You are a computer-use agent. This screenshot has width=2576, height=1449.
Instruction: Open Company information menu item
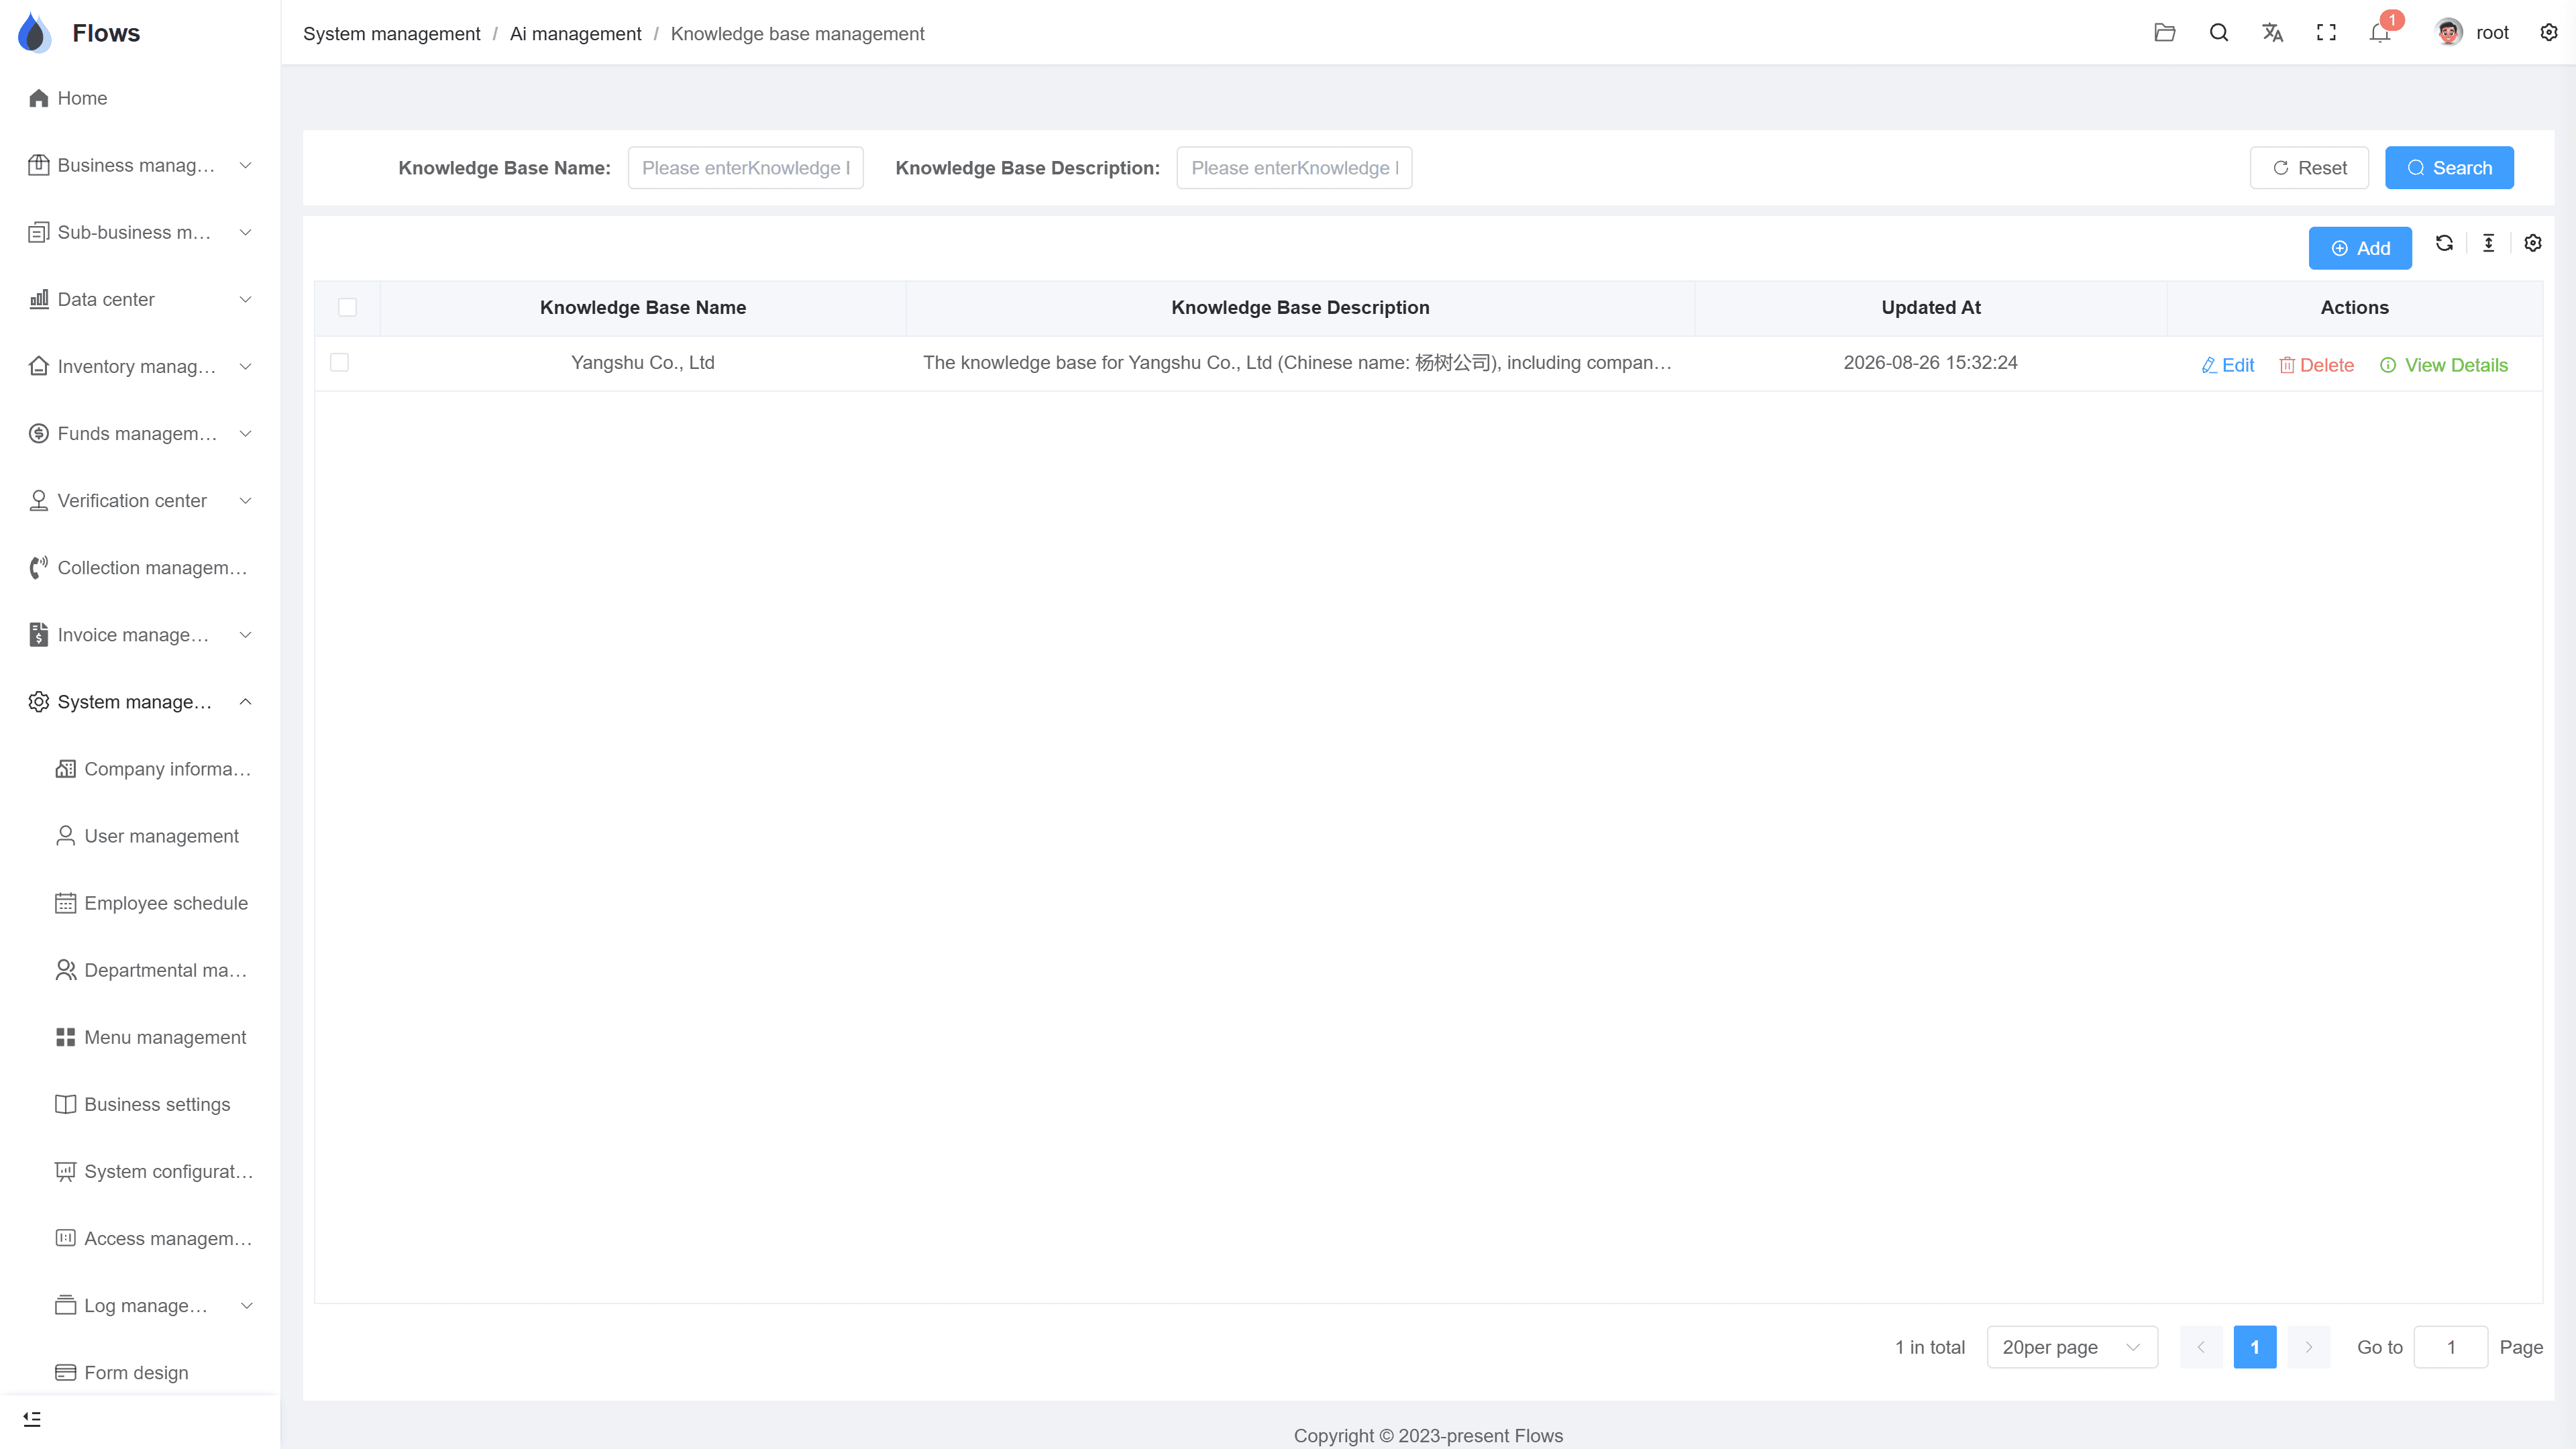tap(140, 769)
